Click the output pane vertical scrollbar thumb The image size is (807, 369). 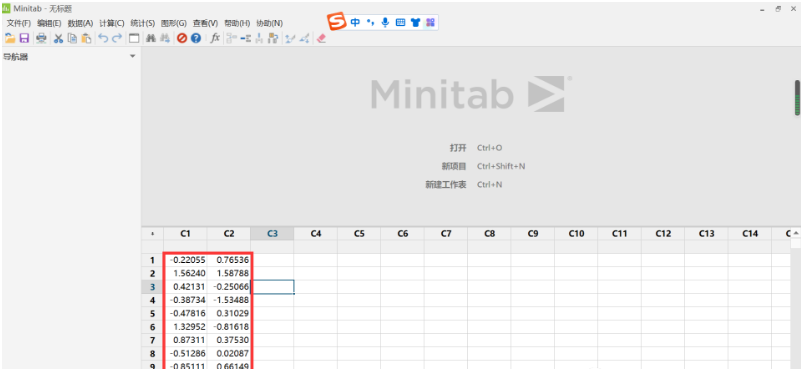click(x=797, y=98)
